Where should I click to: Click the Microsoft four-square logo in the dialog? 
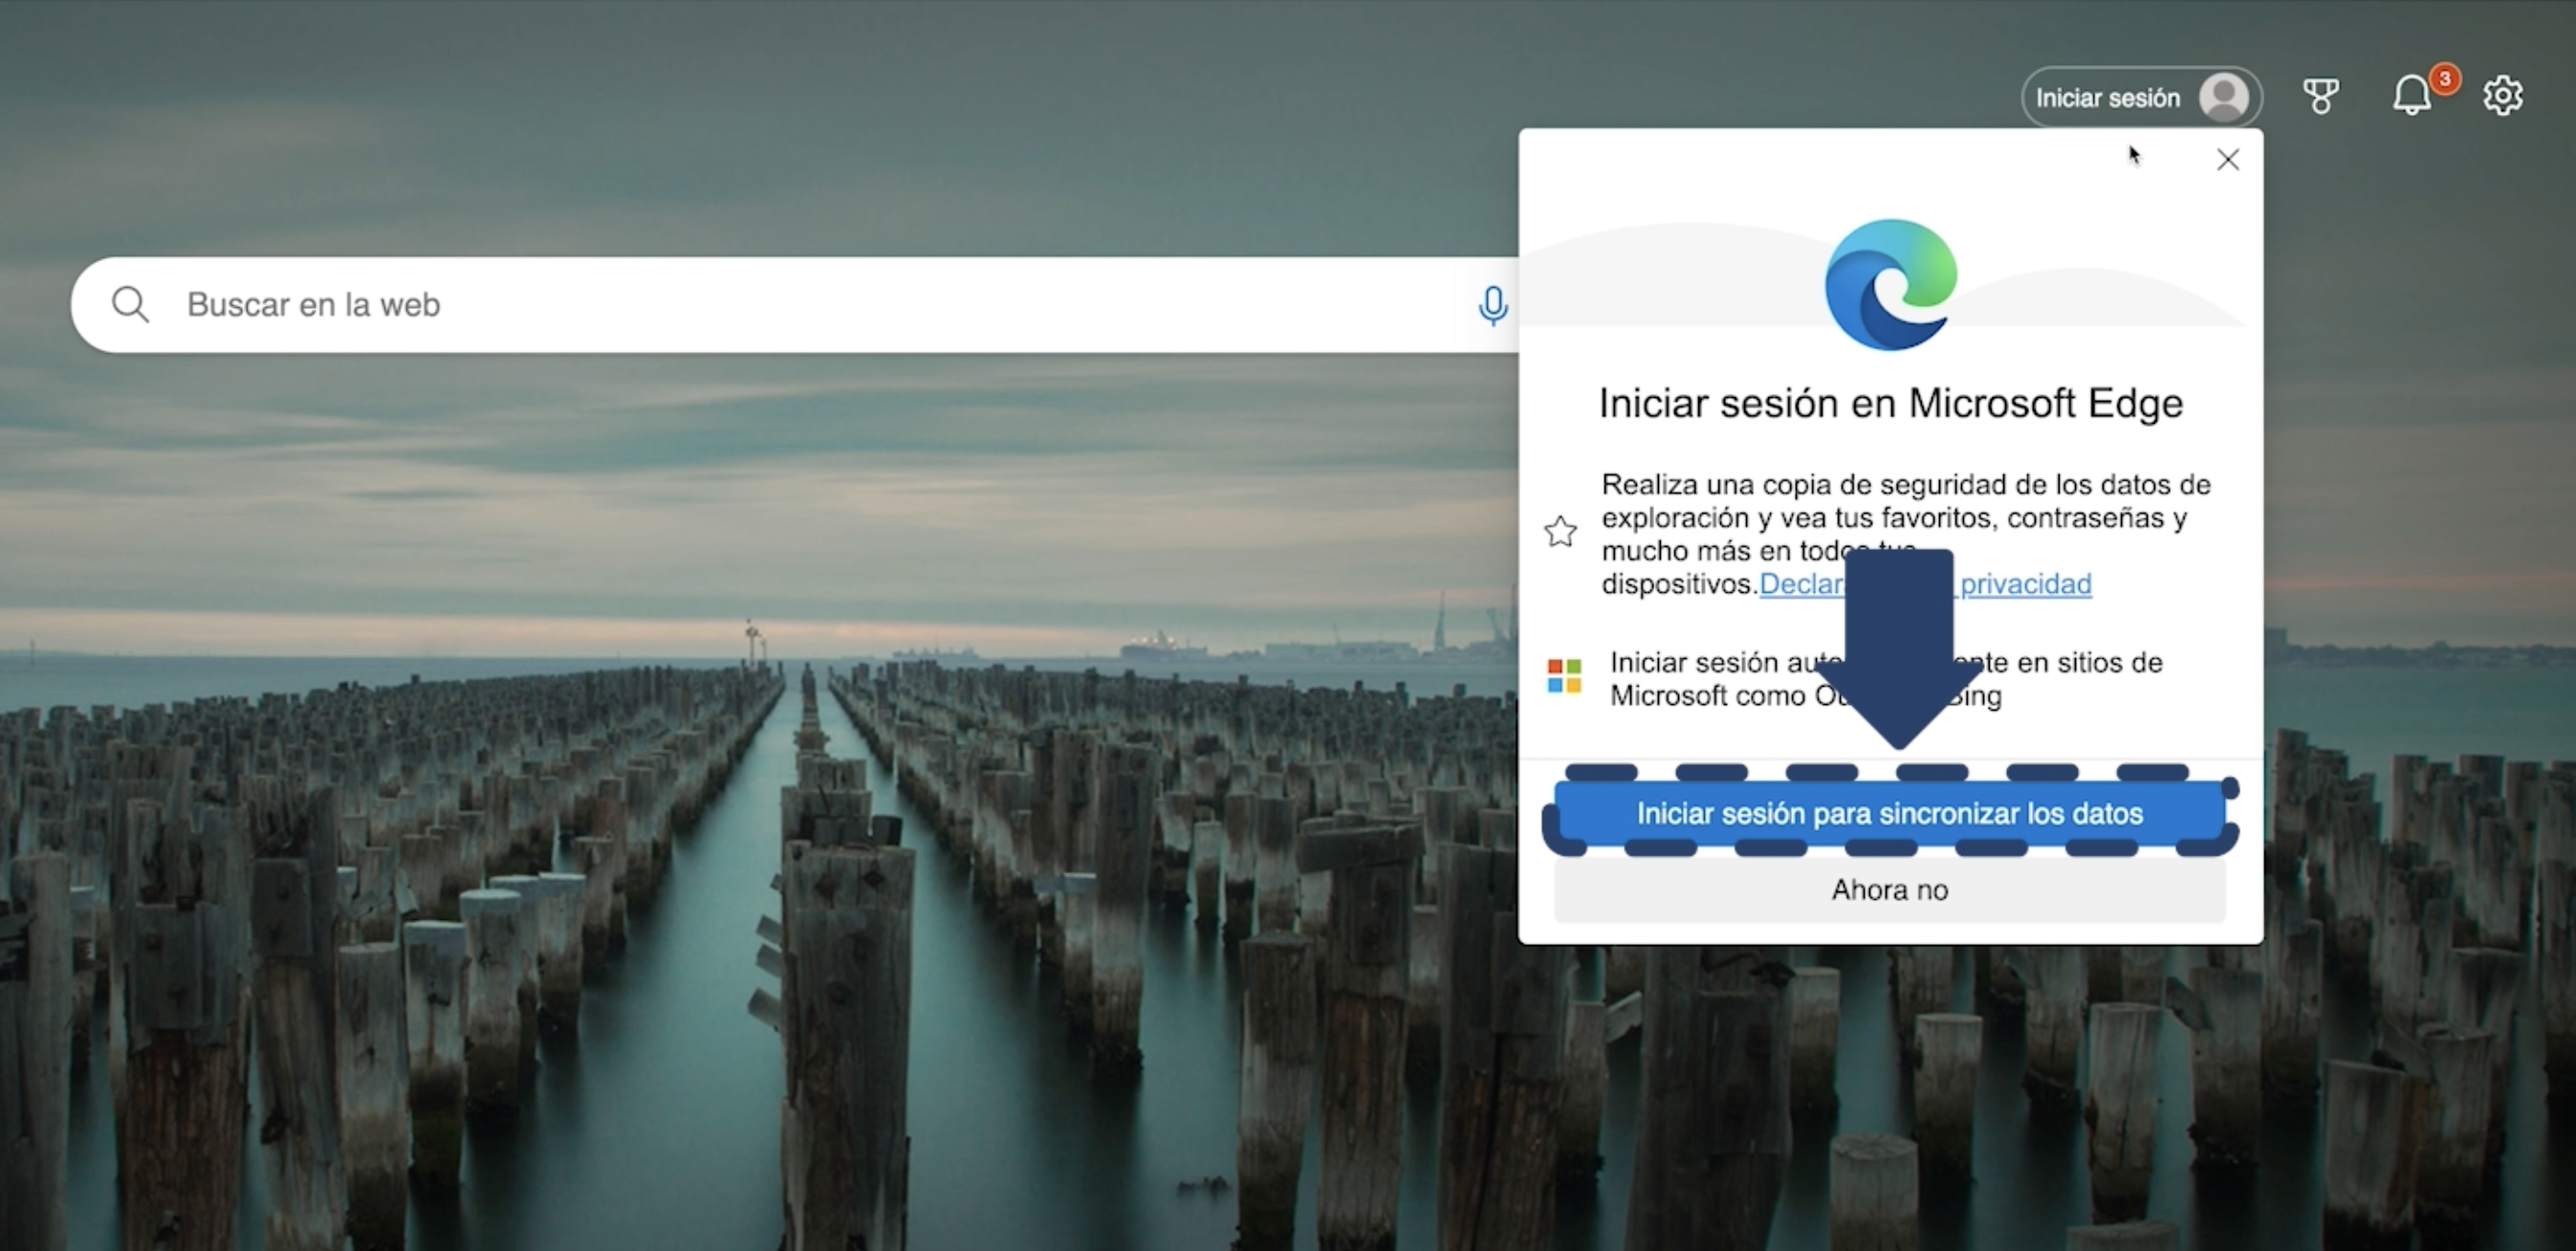(1565, 677)
